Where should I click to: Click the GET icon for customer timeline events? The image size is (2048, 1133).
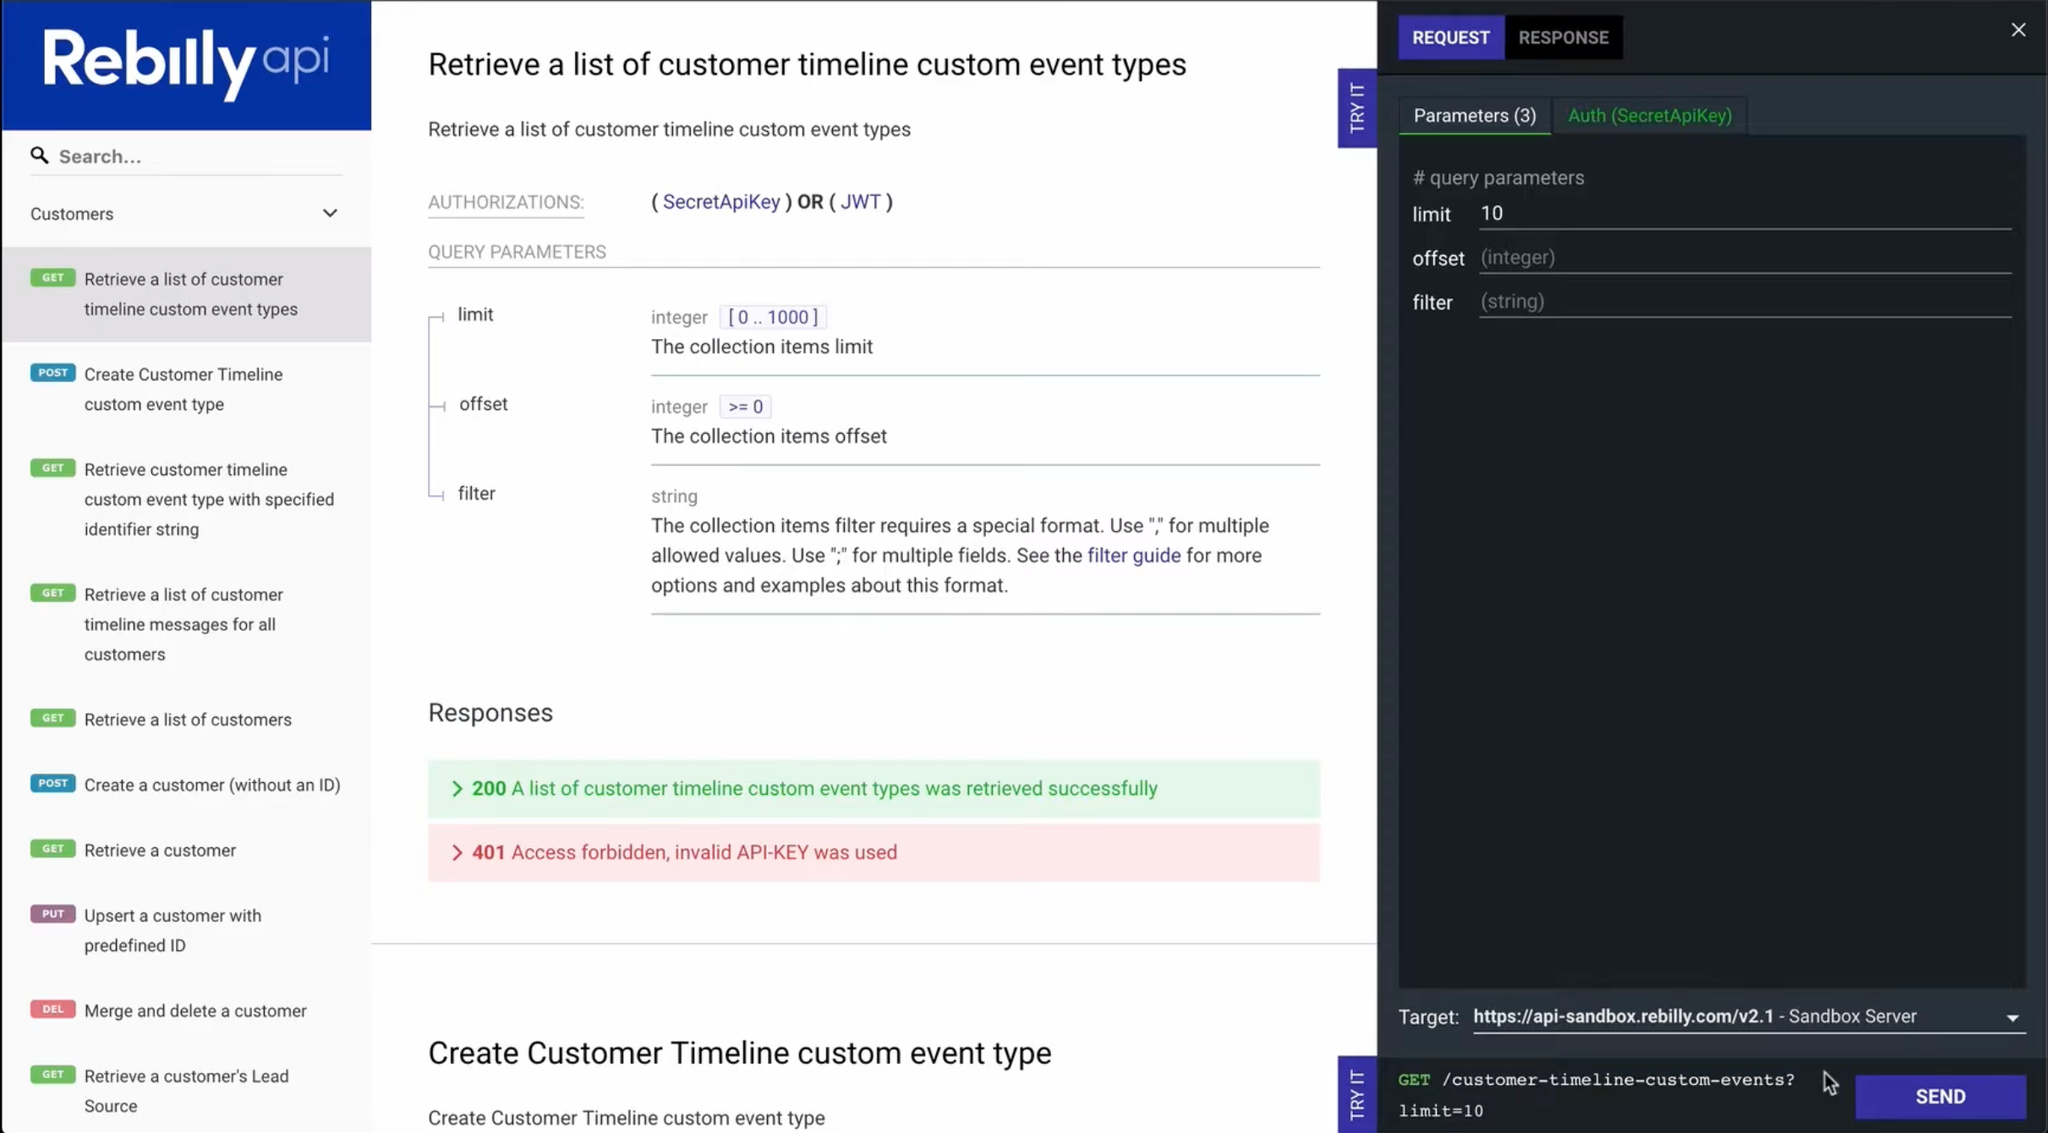[x=53, y=278]
